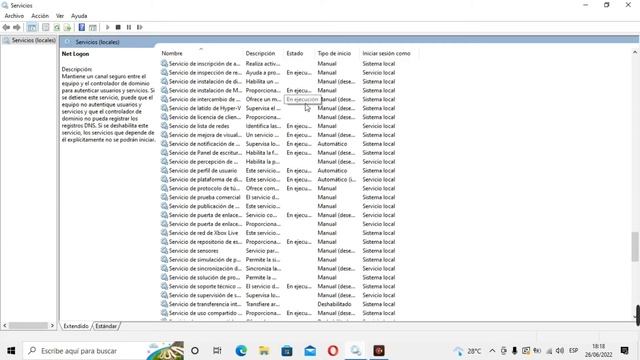Stop the service with stop icon
Screen dimensions: 640x360
point(118,27)
